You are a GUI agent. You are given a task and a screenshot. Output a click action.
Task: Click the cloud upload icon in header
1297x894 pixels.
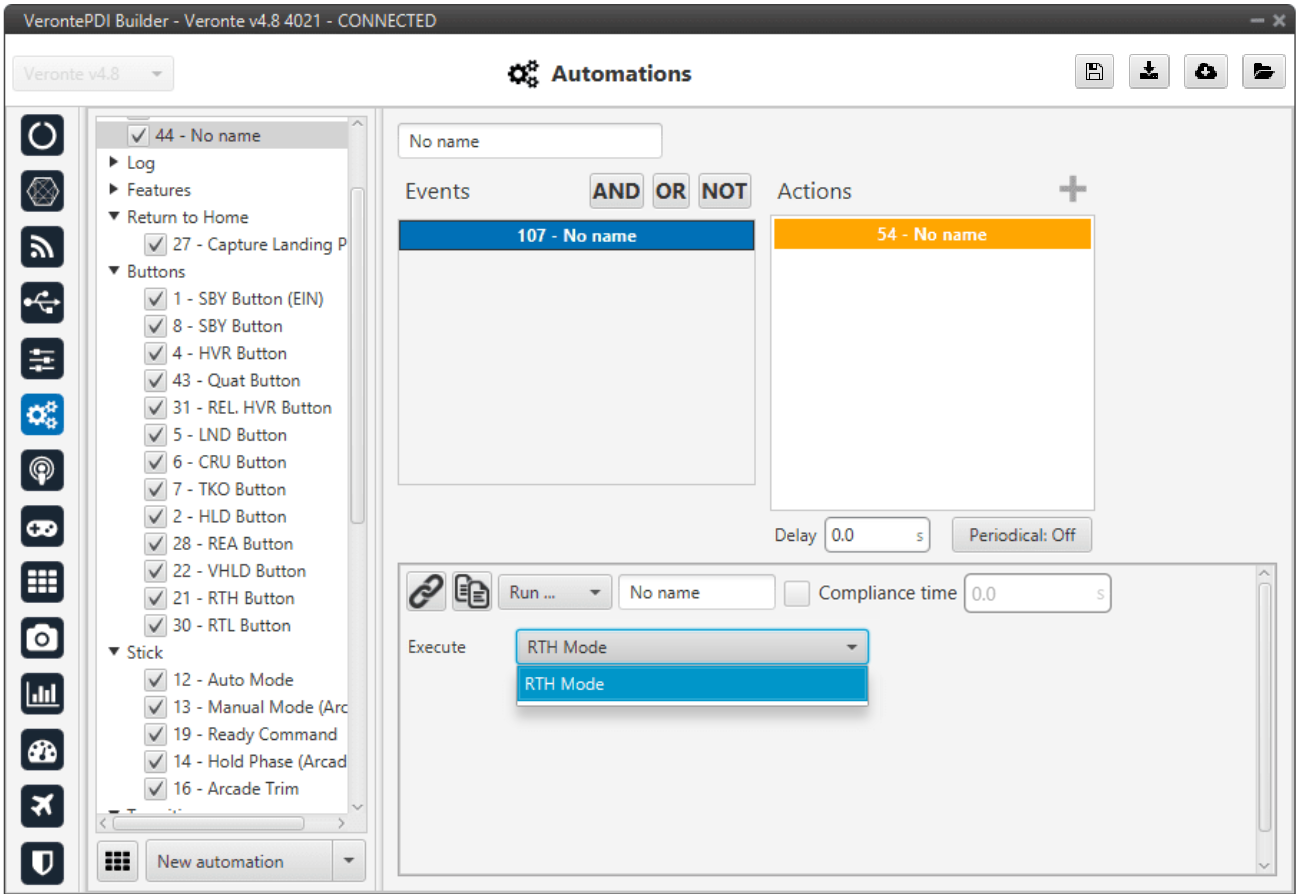pyautogui.click(x=1206, y=72)
